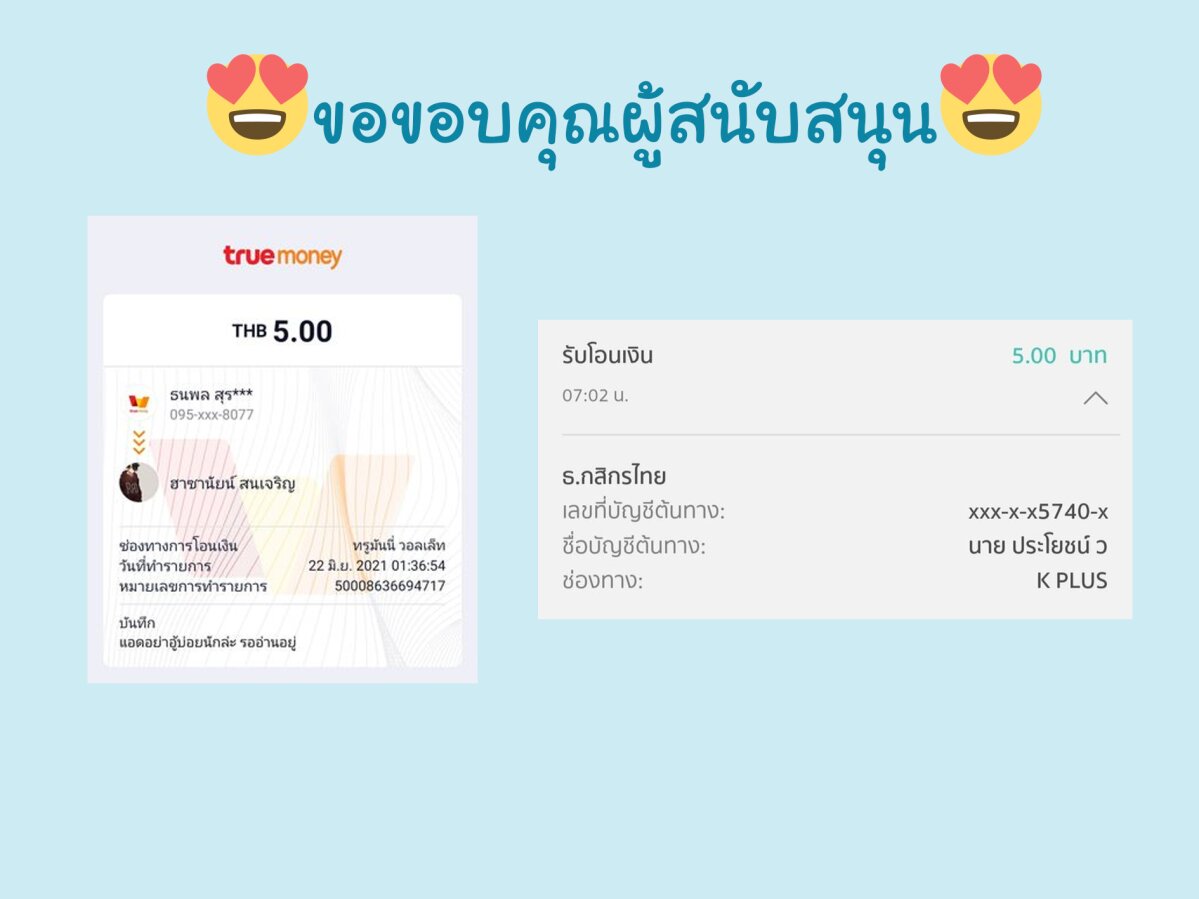Click the left heart-eyes emoji
Screen dimensions: 1199x899
257,104
